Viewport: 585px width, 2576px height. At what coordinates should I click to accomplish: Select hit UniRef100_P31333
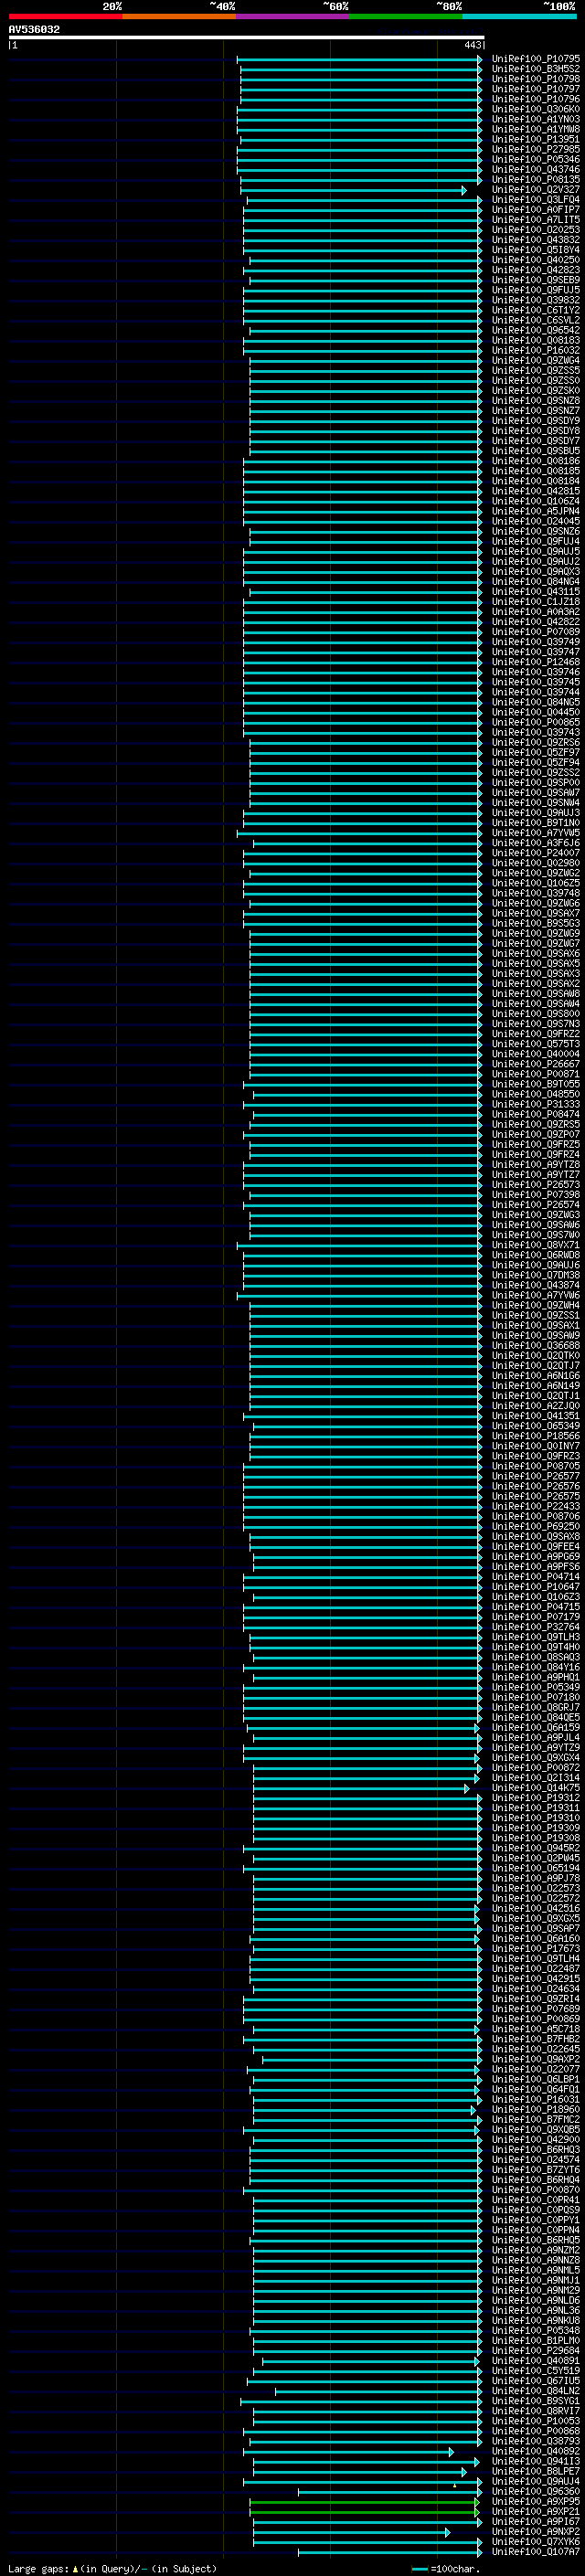coord(535,1104)
